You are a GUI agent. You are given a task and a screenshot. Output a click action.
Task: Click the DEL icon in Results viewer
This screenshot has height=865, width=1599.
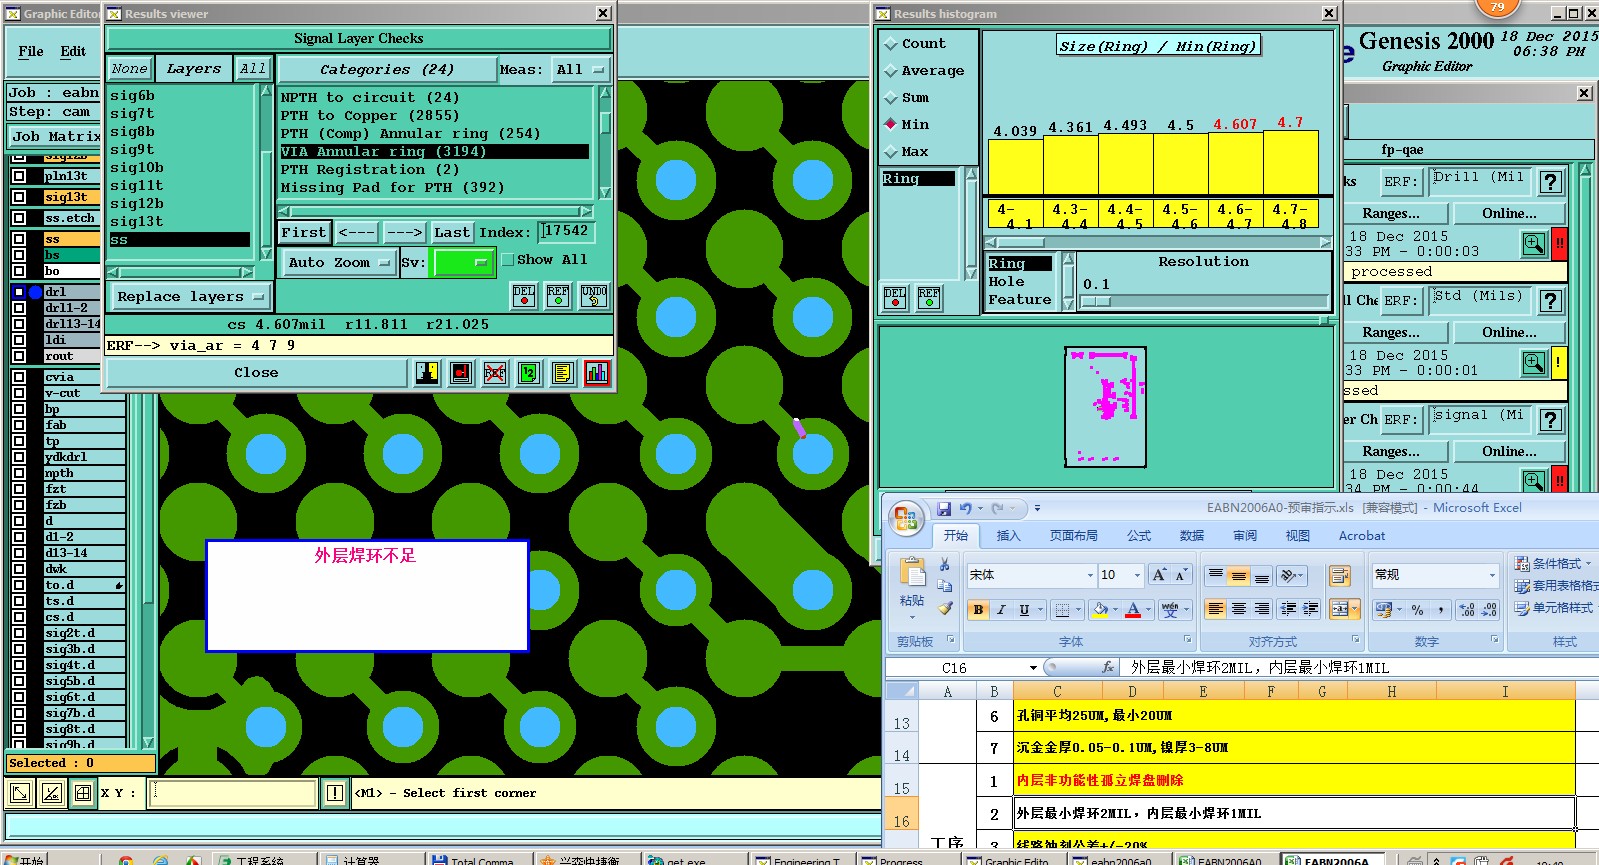tap(524, 295)
